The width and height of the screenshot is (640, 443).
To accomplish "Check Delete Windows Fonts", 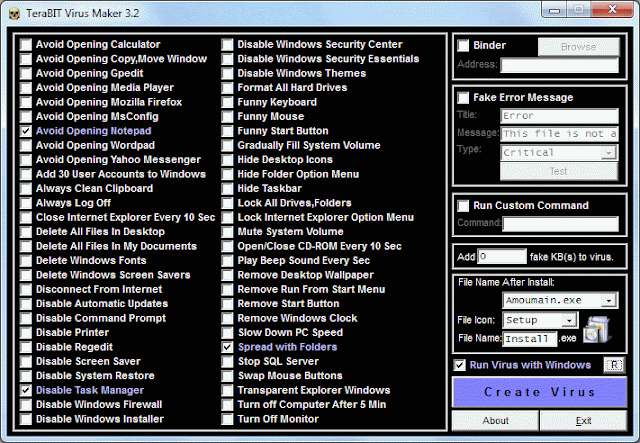I will click(x=26, y=260).
